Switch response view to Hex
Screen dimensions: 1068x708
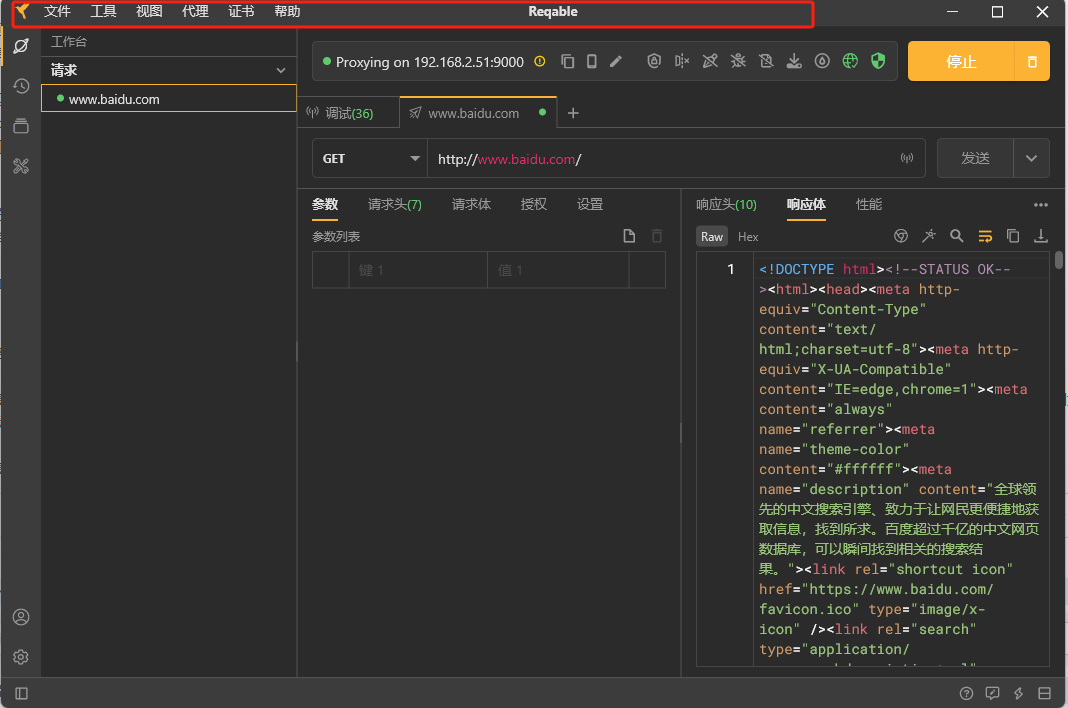pyautogui.click(x=748, y=236)
